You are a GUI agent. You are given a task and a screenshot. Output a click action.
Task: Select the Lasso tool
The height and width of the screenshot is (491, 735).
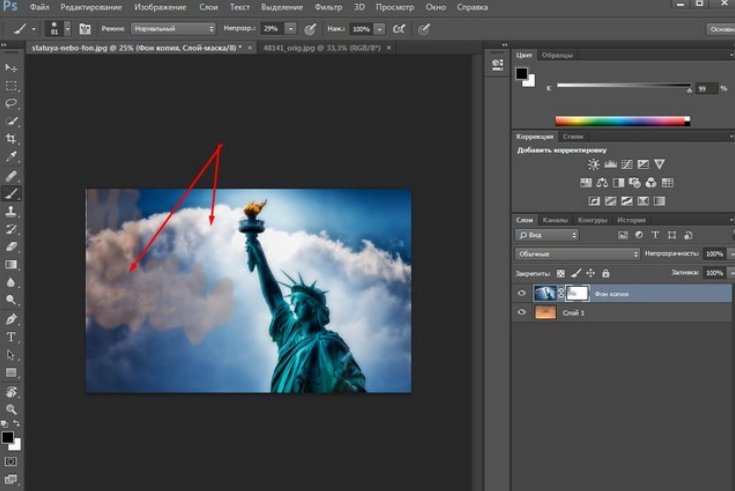[11, 103]
